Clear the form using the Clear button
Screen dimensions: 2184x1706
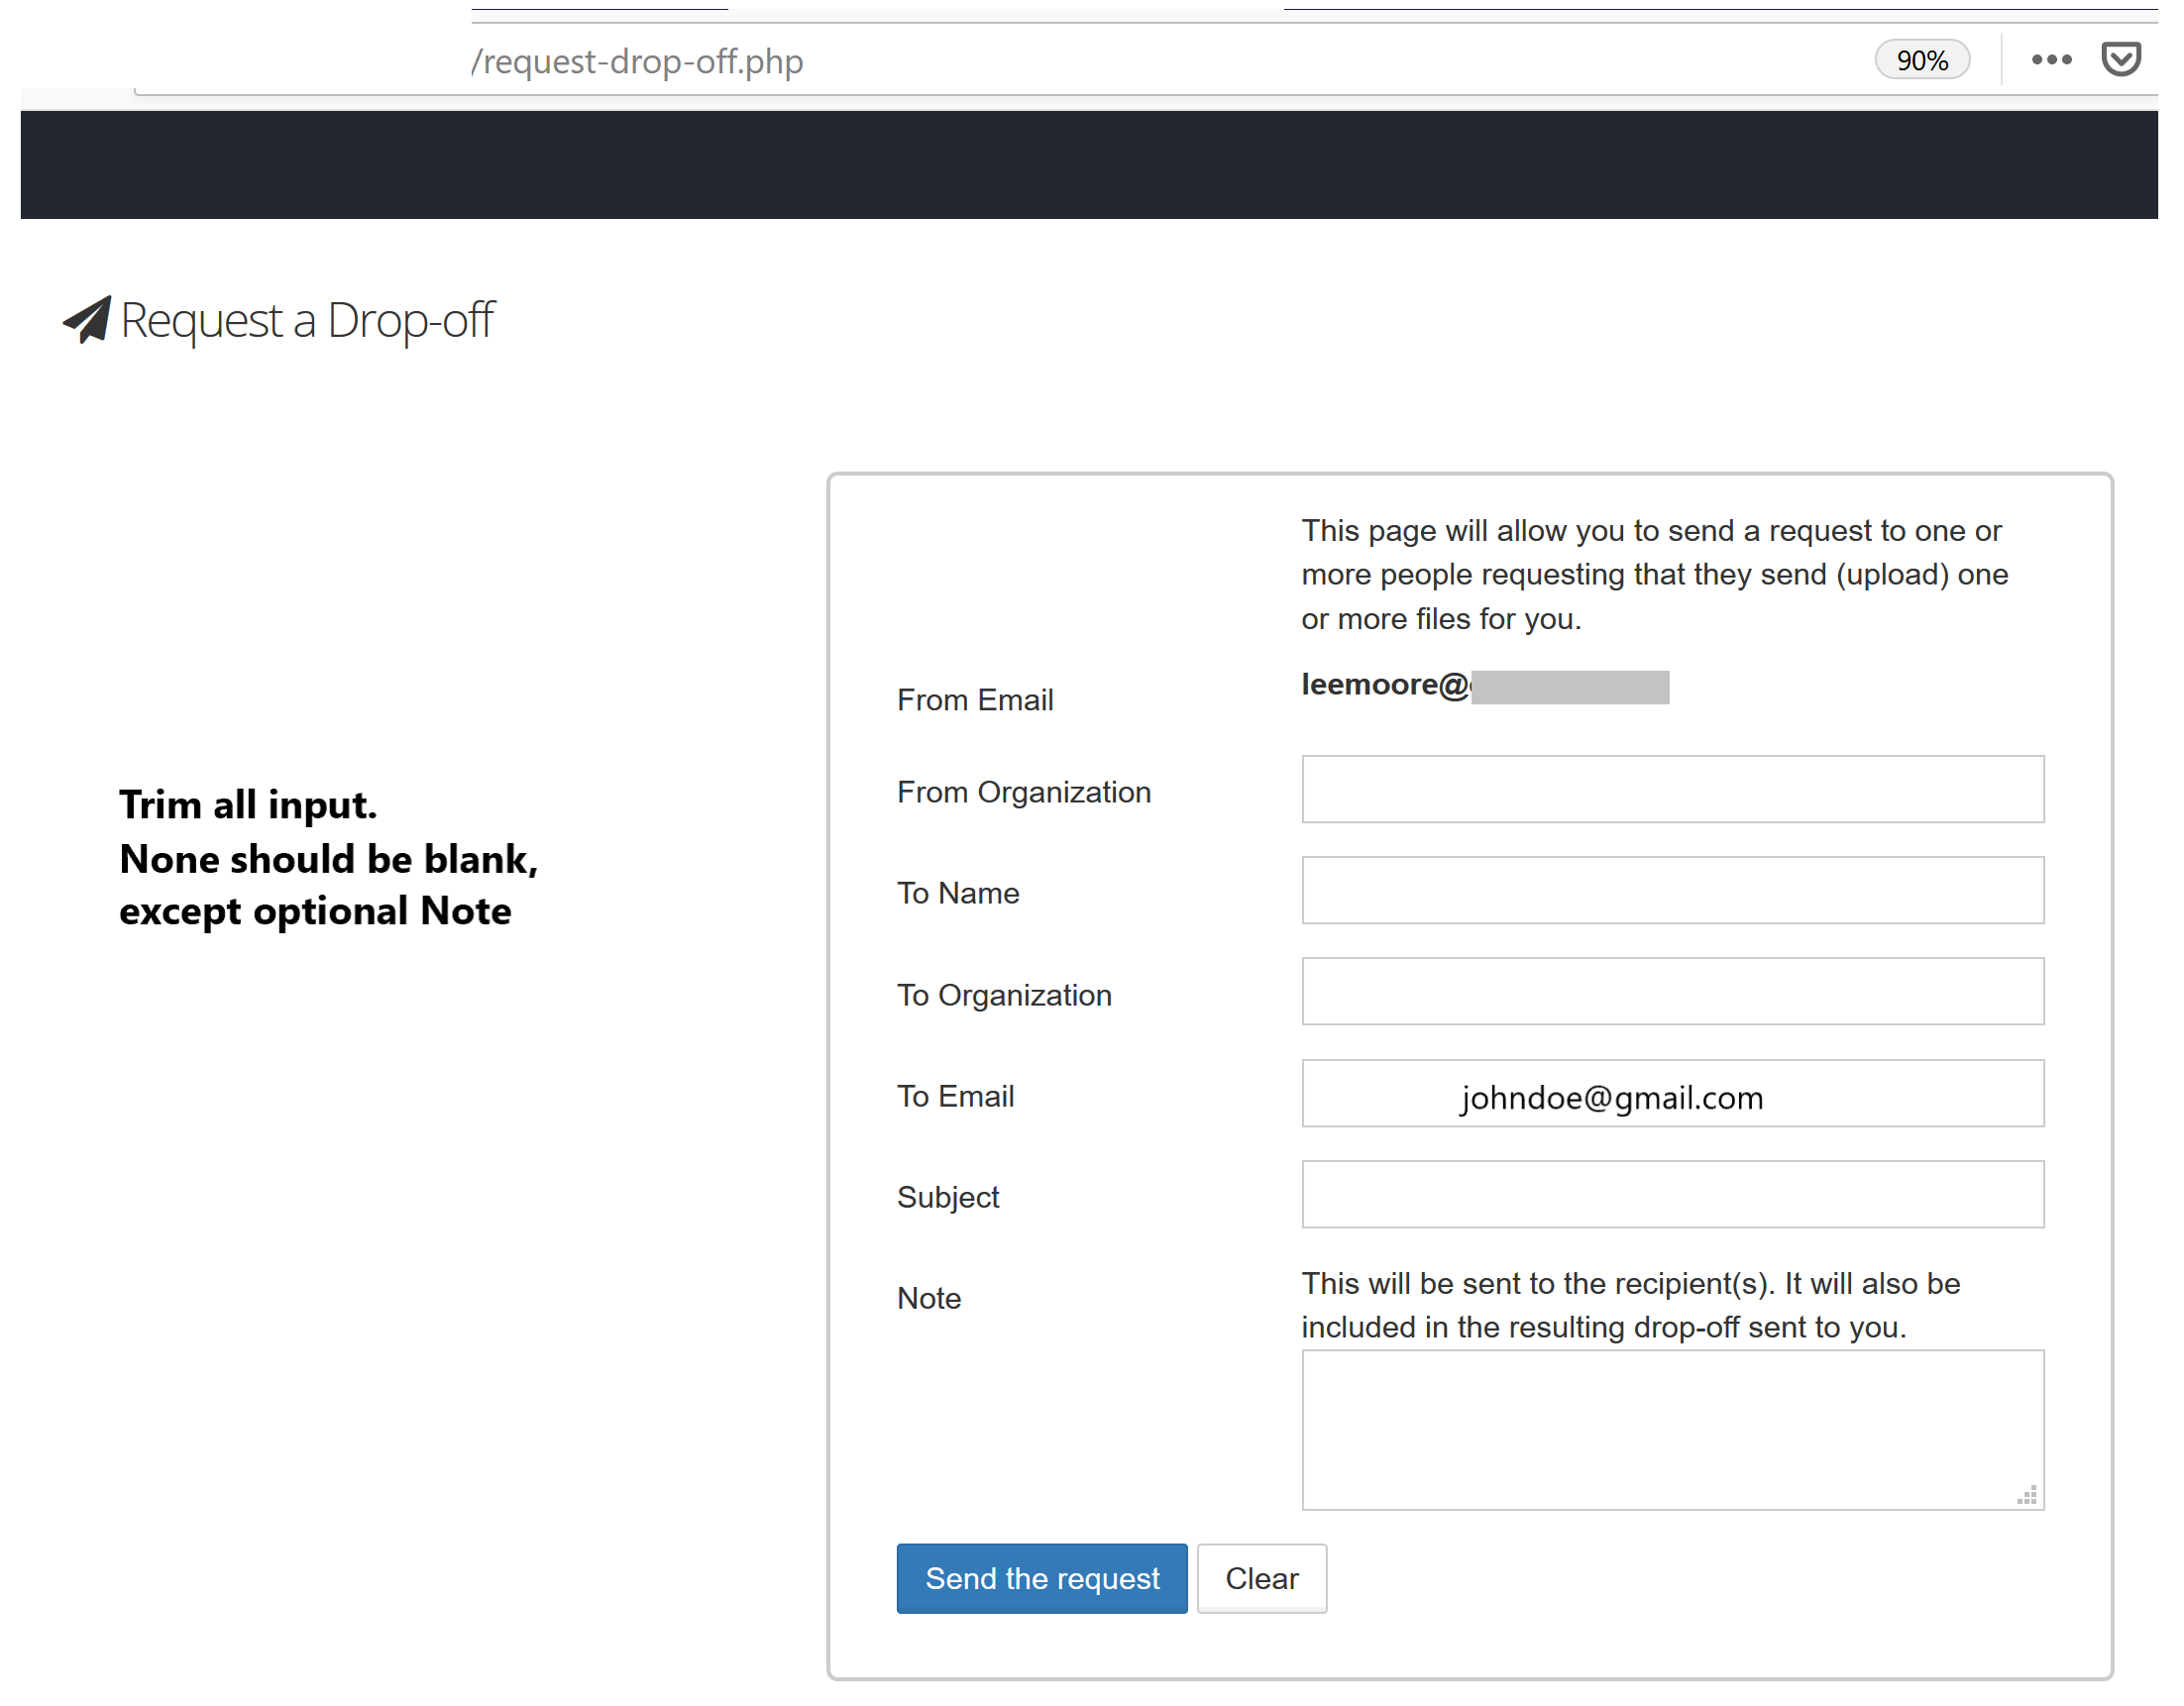1261,1578
